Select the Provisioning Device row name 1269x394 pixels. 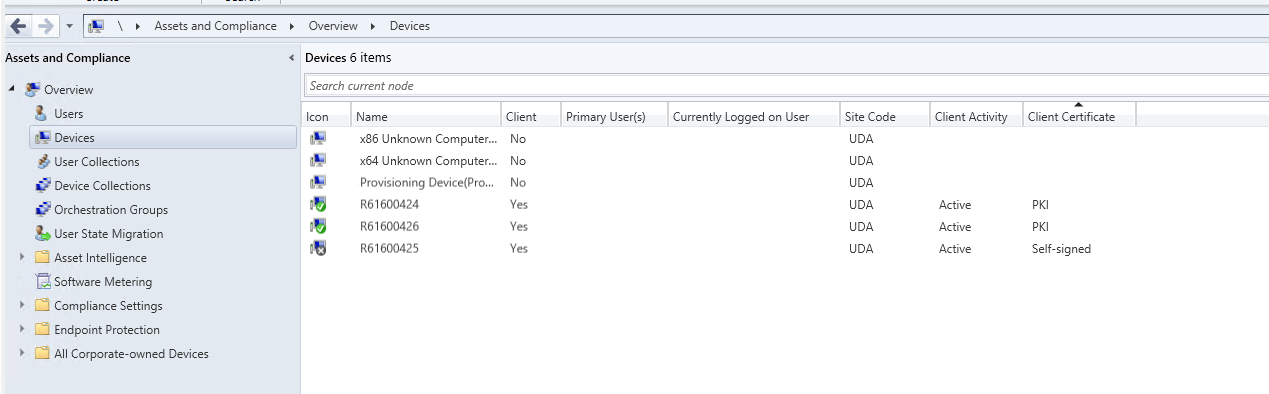[428, 183]
